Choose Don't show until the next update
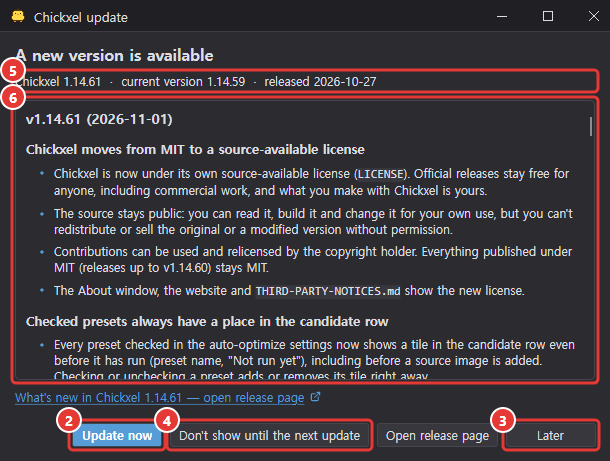The width and height of the screenshot is (610, 461). [x=270, y=435]
